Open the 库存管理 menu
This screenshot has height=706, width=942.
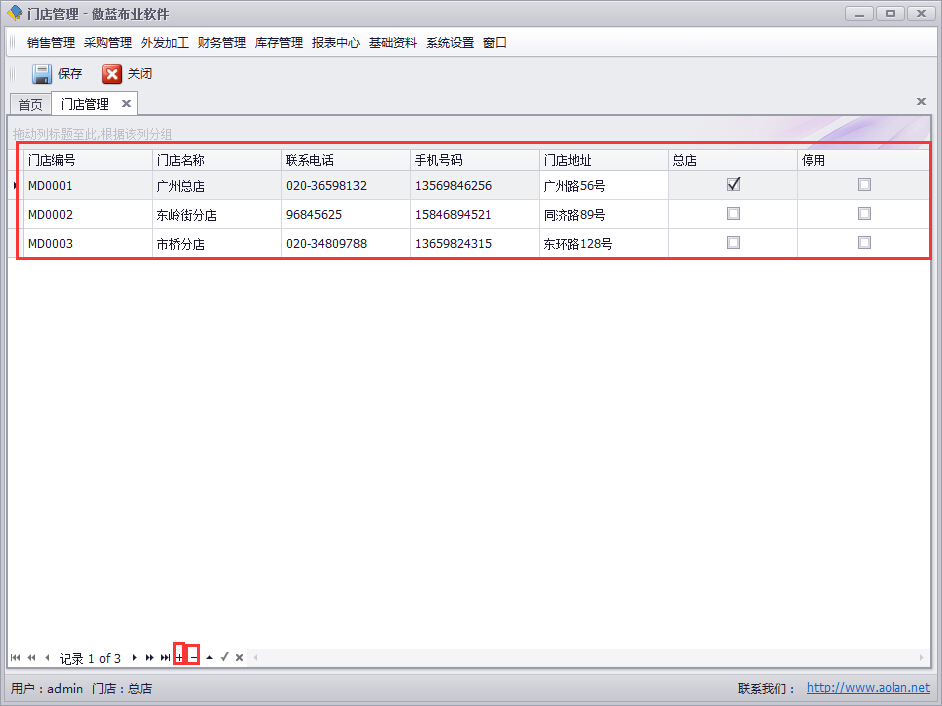[279, 43]
